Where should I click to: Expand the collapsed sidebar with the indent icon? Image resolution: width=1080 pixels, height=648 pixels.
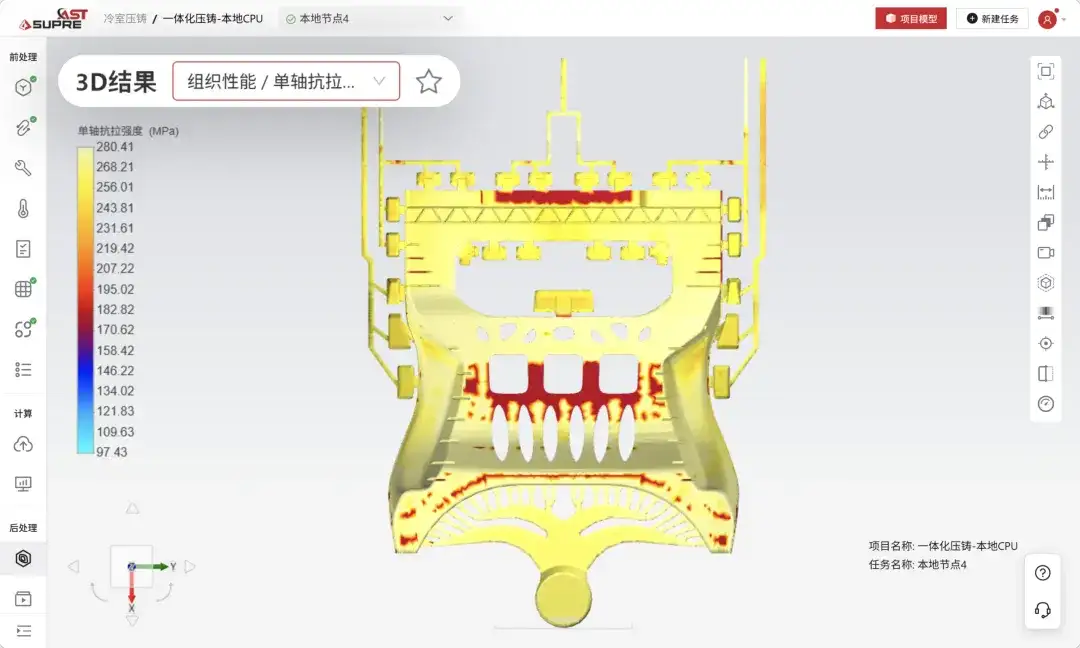pyautogui.click(x=23, y=631)
